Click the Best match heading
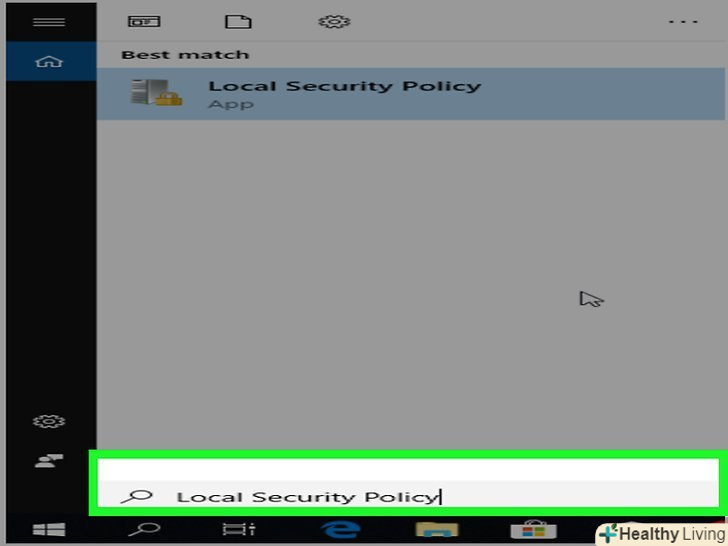This screenshot has width=728, height=546. [x=185, y=55]
